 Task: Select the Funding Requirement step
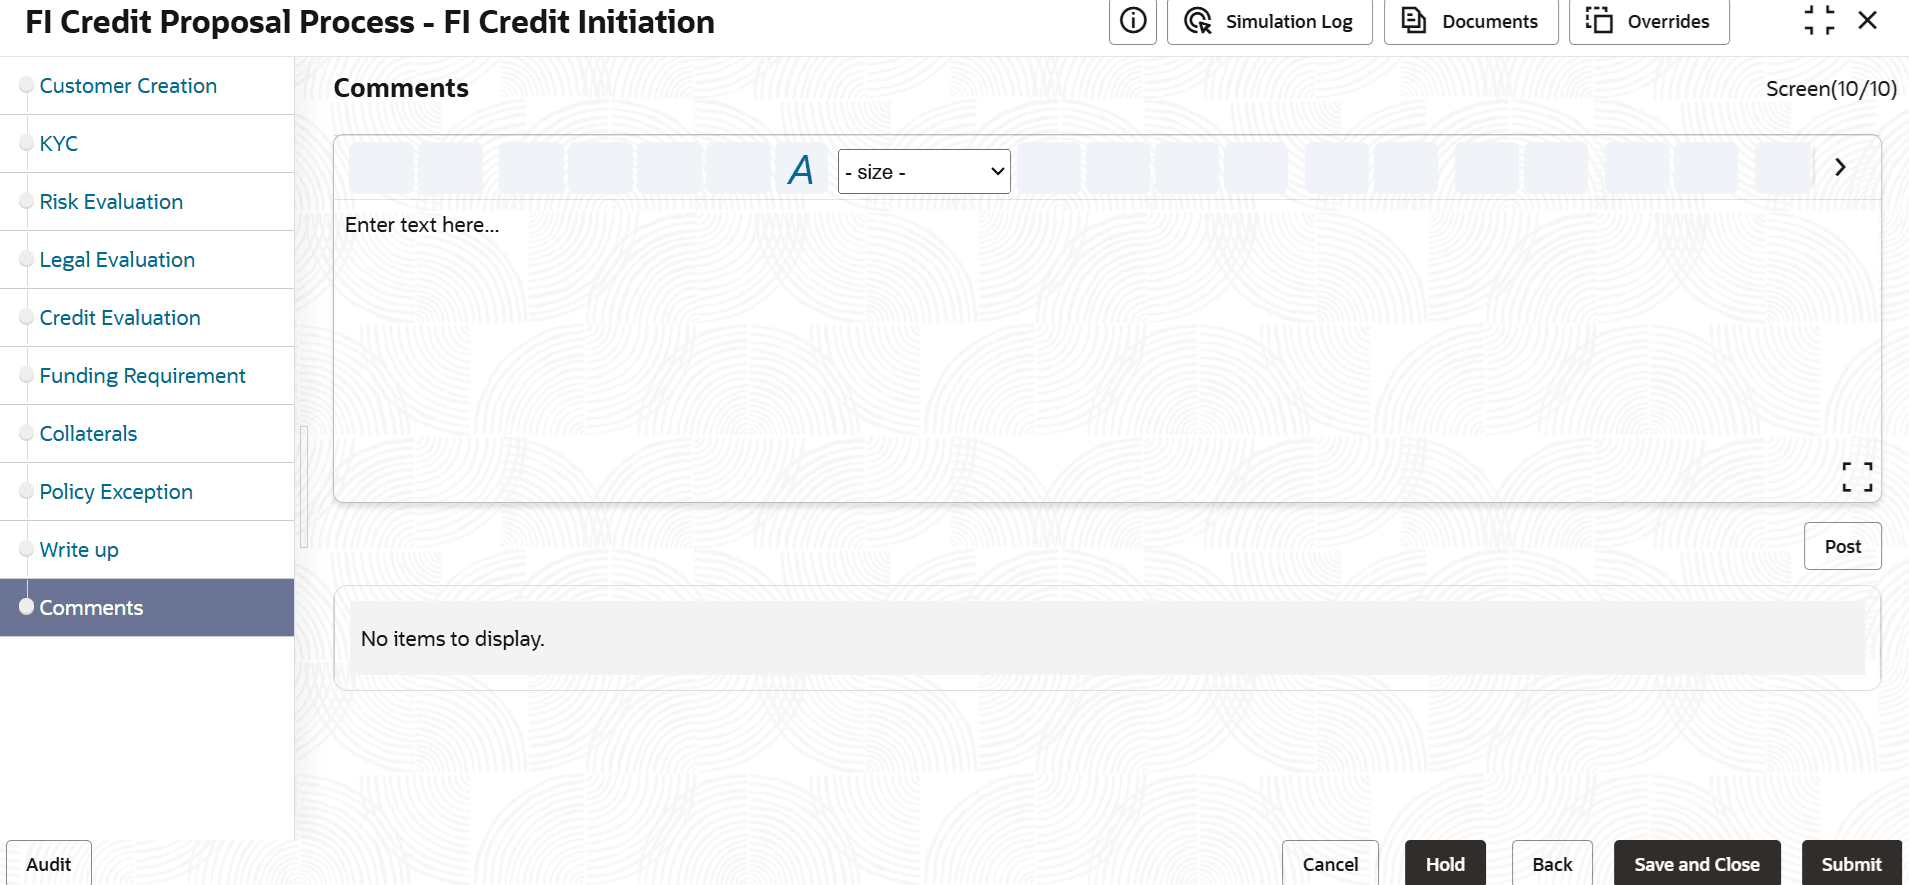coord(142,376)
